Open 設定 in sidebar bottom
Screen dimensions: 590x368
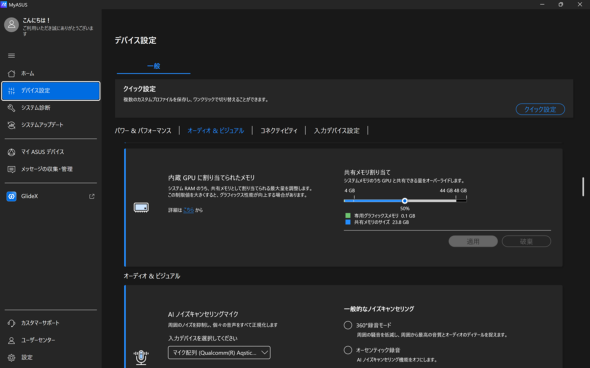tap(51, 357)
